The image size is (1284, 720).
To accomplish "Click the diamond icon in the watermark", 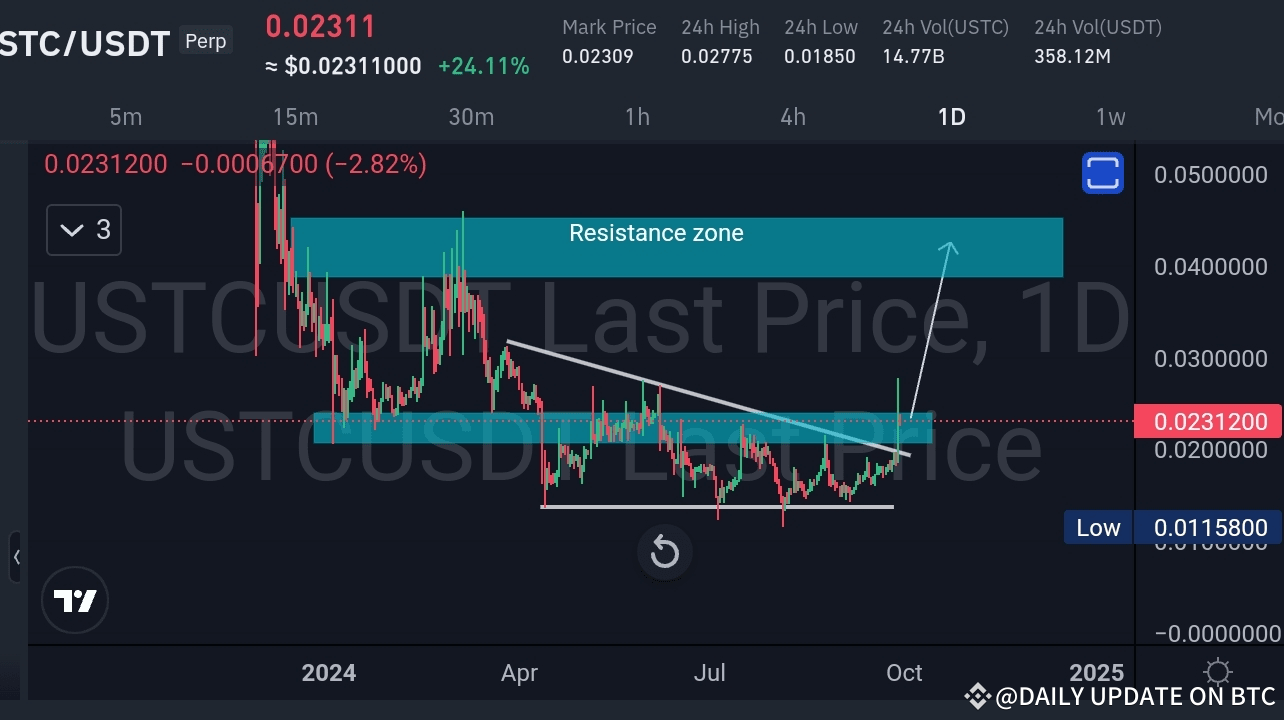I will pyautogui.click(x=977, y=695).
